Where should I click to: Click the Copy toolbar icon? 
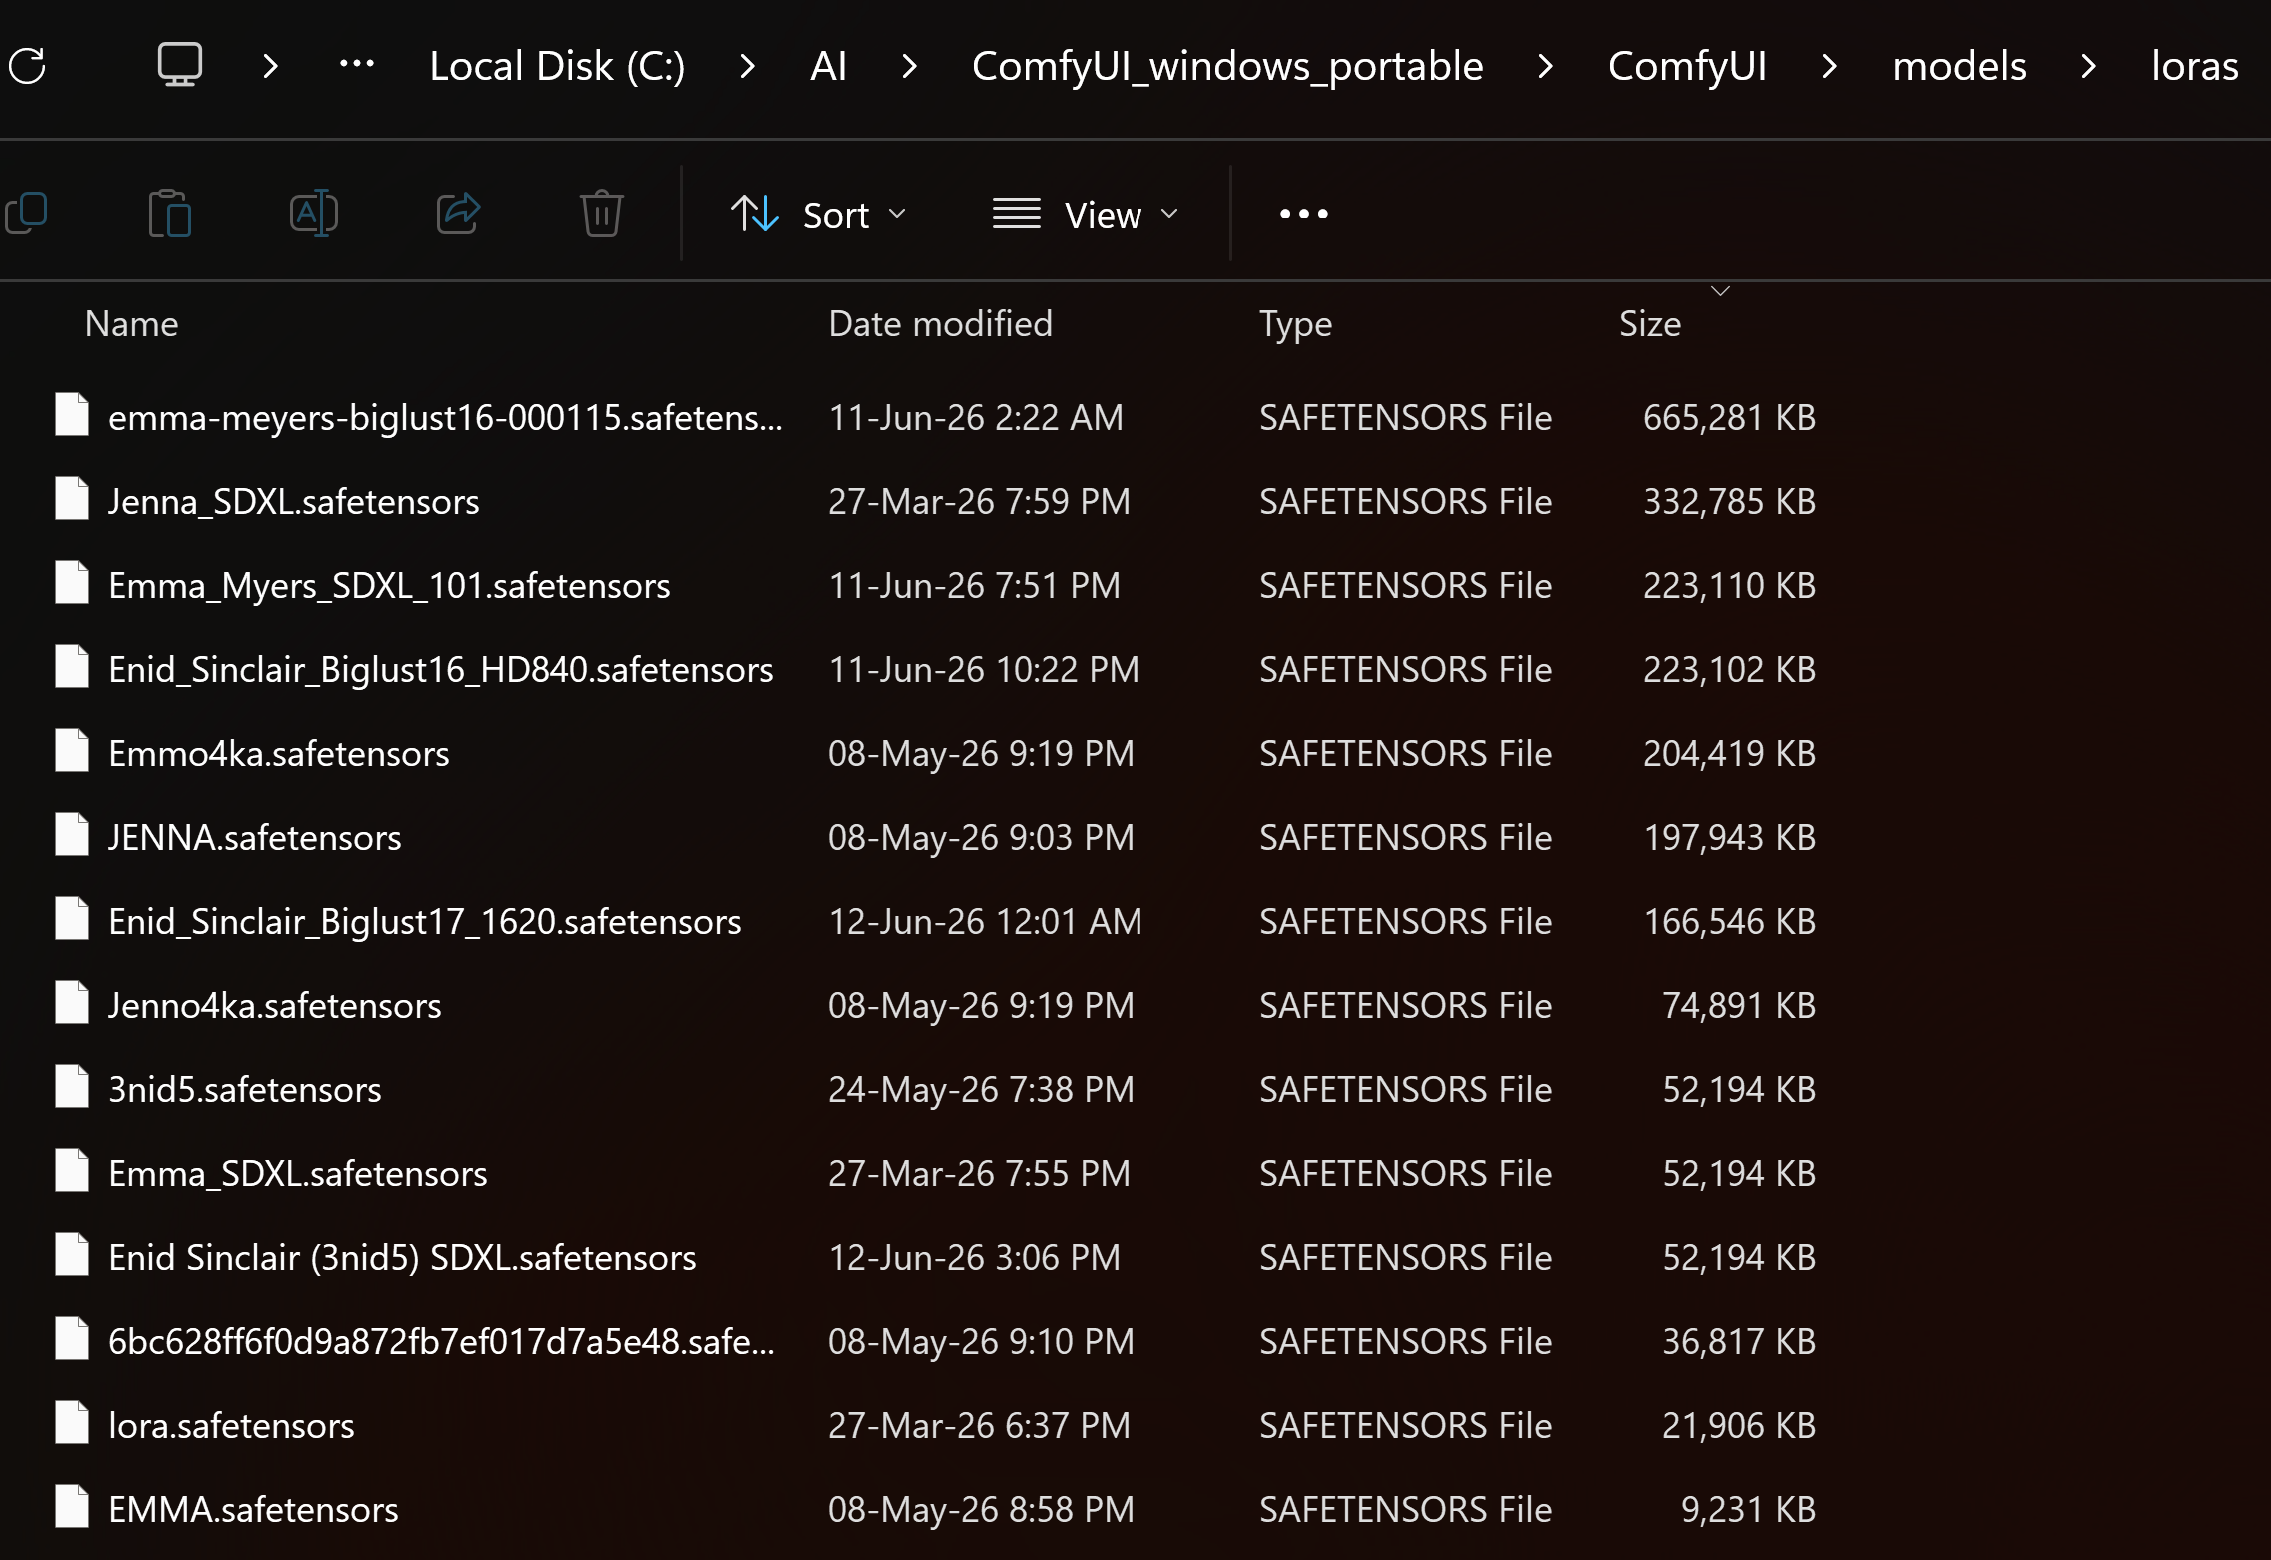pos(26,213)
